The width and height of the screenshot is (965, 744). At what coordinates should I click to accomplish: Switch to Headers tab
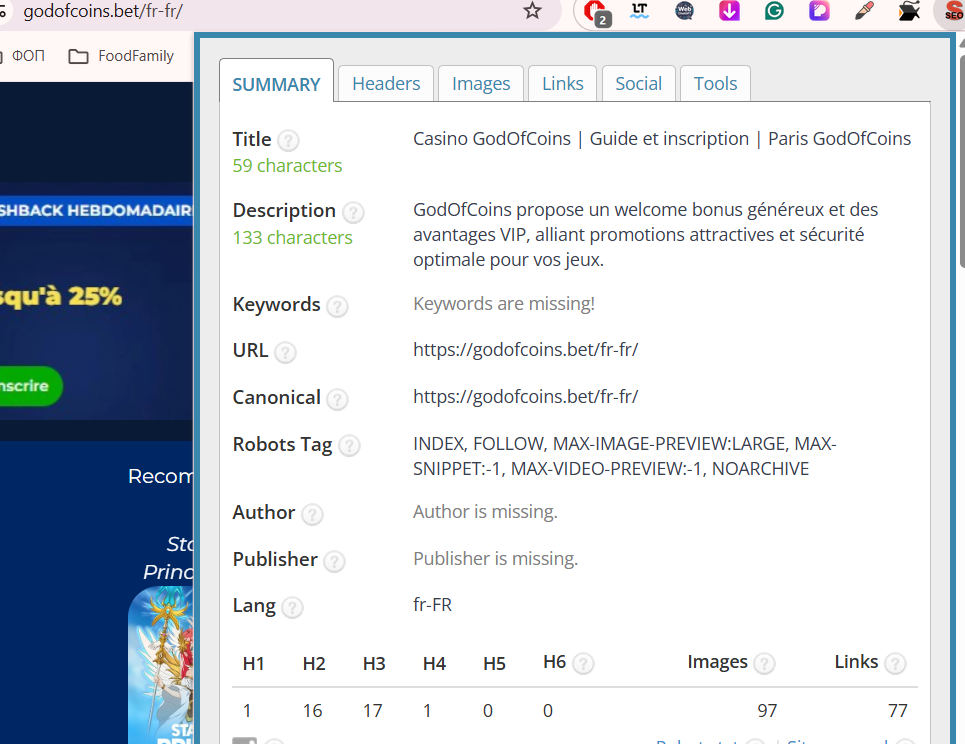(x=386, y=83)
